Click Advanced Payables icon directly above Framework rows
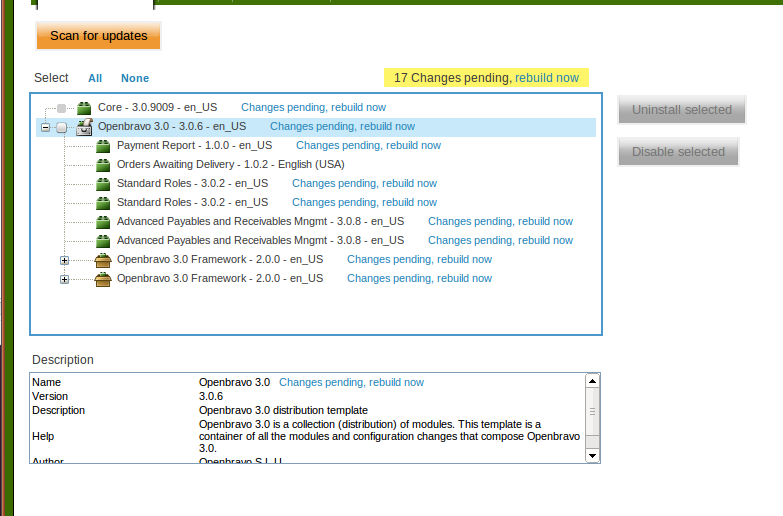Viewport: 783px width, 516px height. pyautogui.click(x=103, y=241)
